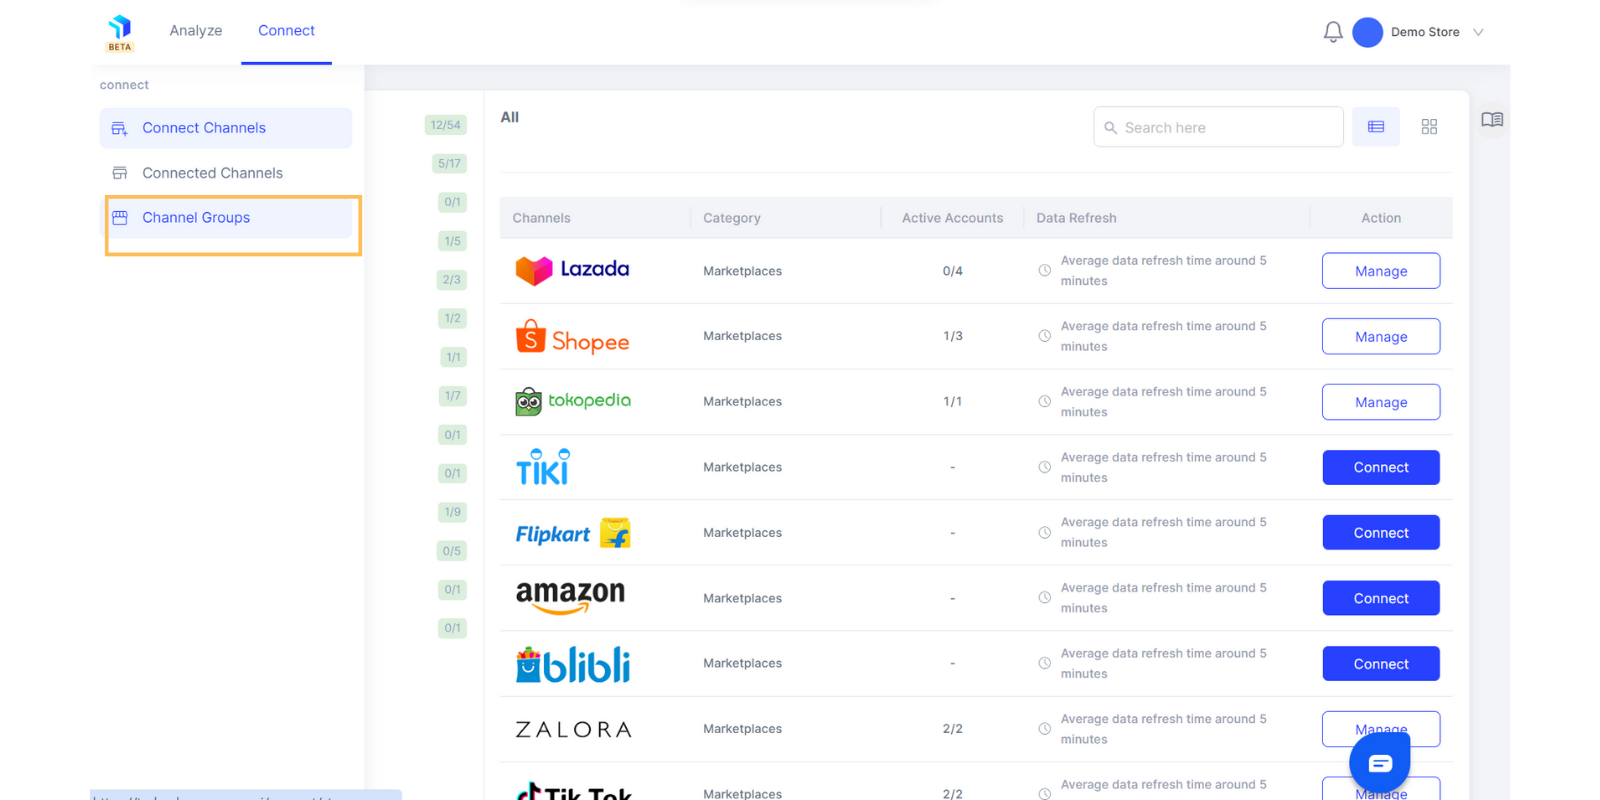Click the app logo with BETA badge
The height and width of the screenshot is (800, 1600).
(x=120, y=33)
